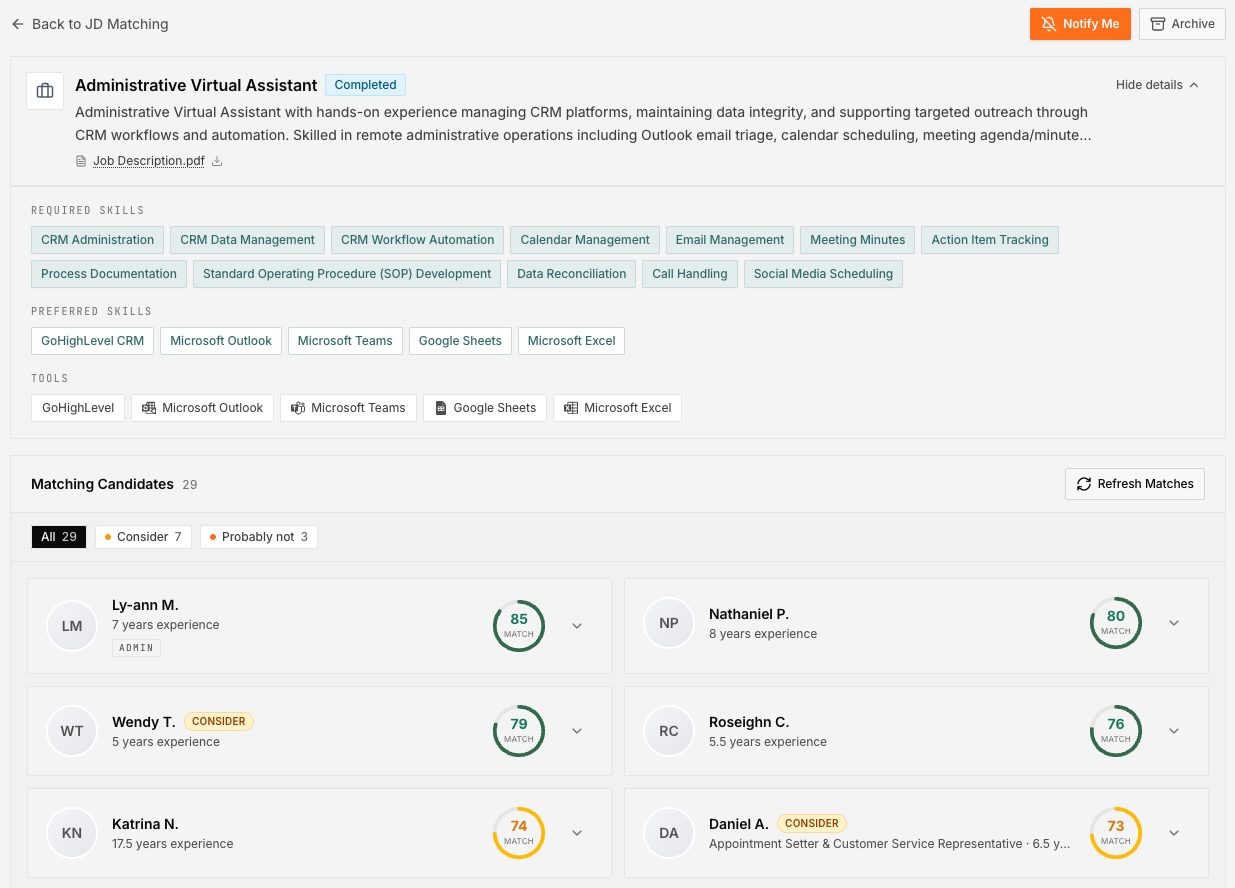
Task: Click the Administrative Virtual Assistant title
Action: (x=196, y=85)
